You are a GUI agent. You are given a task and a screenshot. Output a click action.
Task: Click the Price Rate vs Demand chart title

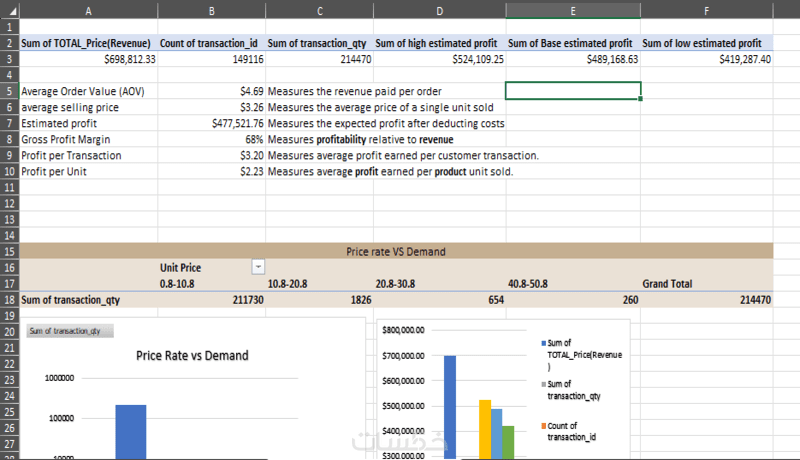[192, 355]
